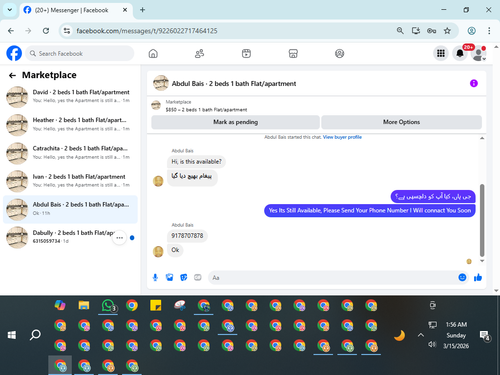Open the notifications bell

click(x=460, y=53)
